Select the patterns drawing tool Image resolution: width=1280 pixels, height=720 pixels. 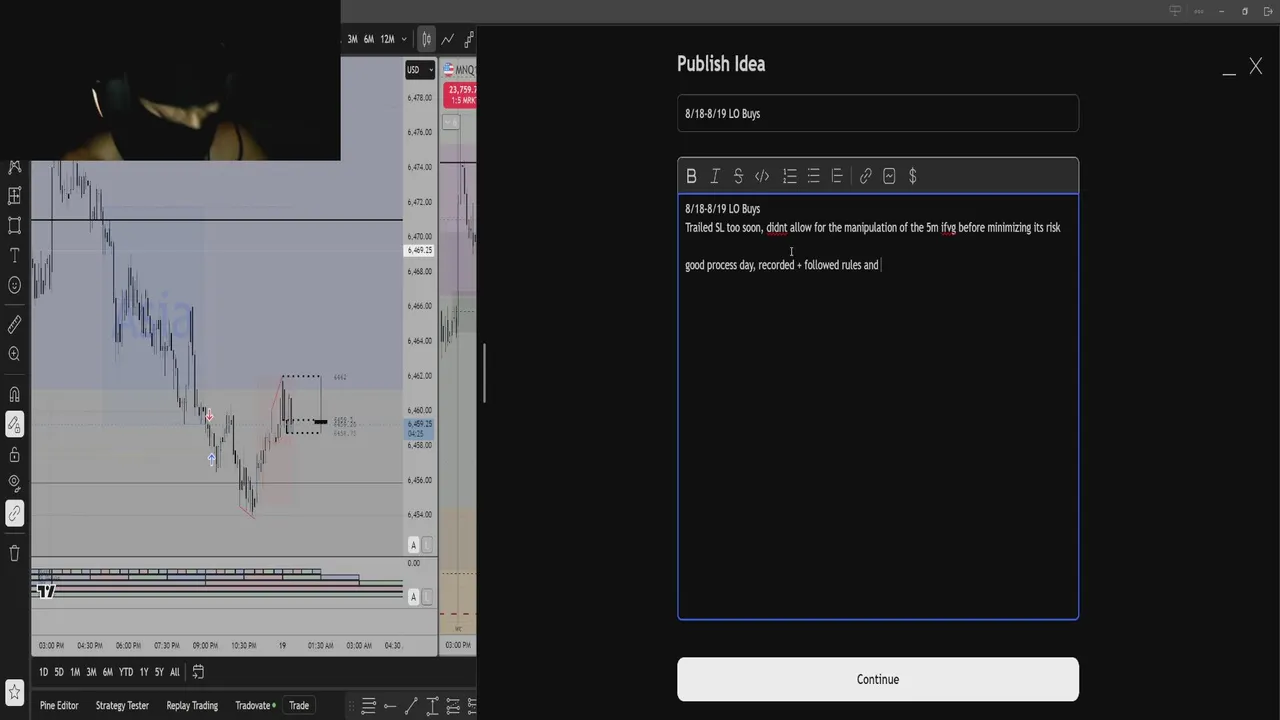[x=14, y=166]
